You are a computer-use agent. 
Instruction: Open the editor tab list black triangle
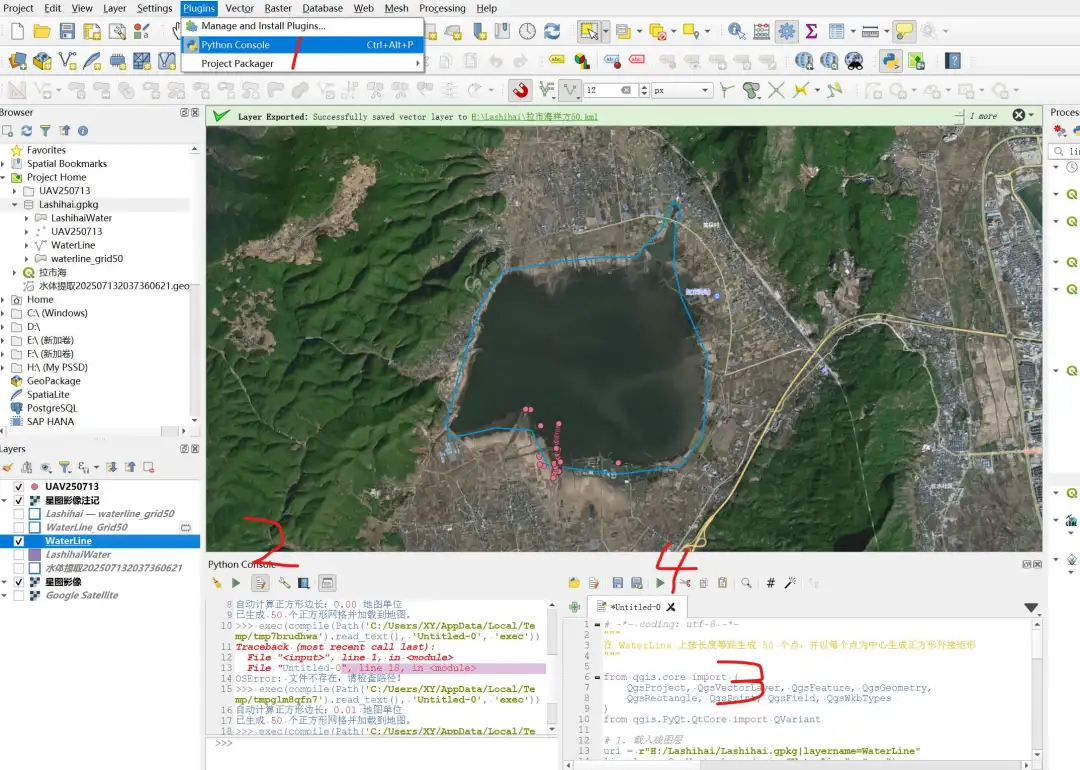coord(1030,607)
